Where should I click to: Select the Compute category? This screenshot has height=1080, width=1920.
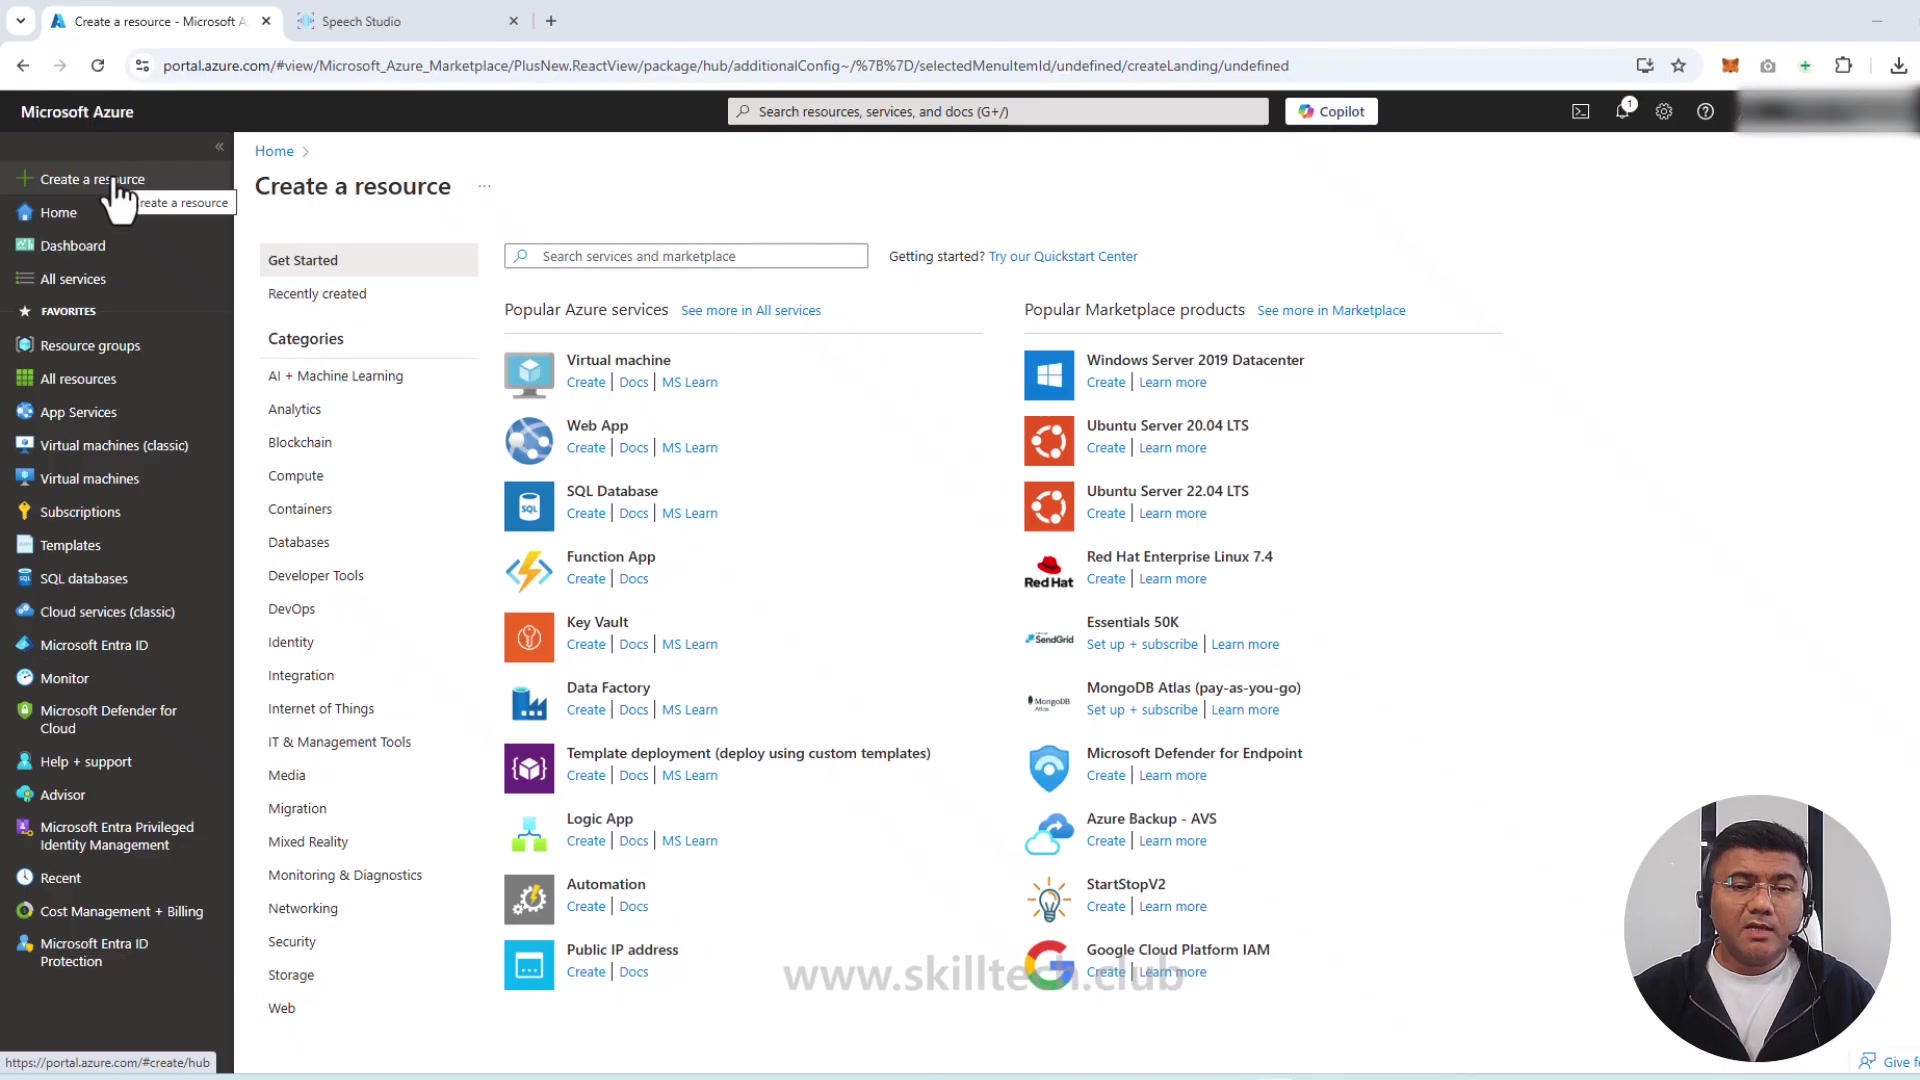coord(296,476)
